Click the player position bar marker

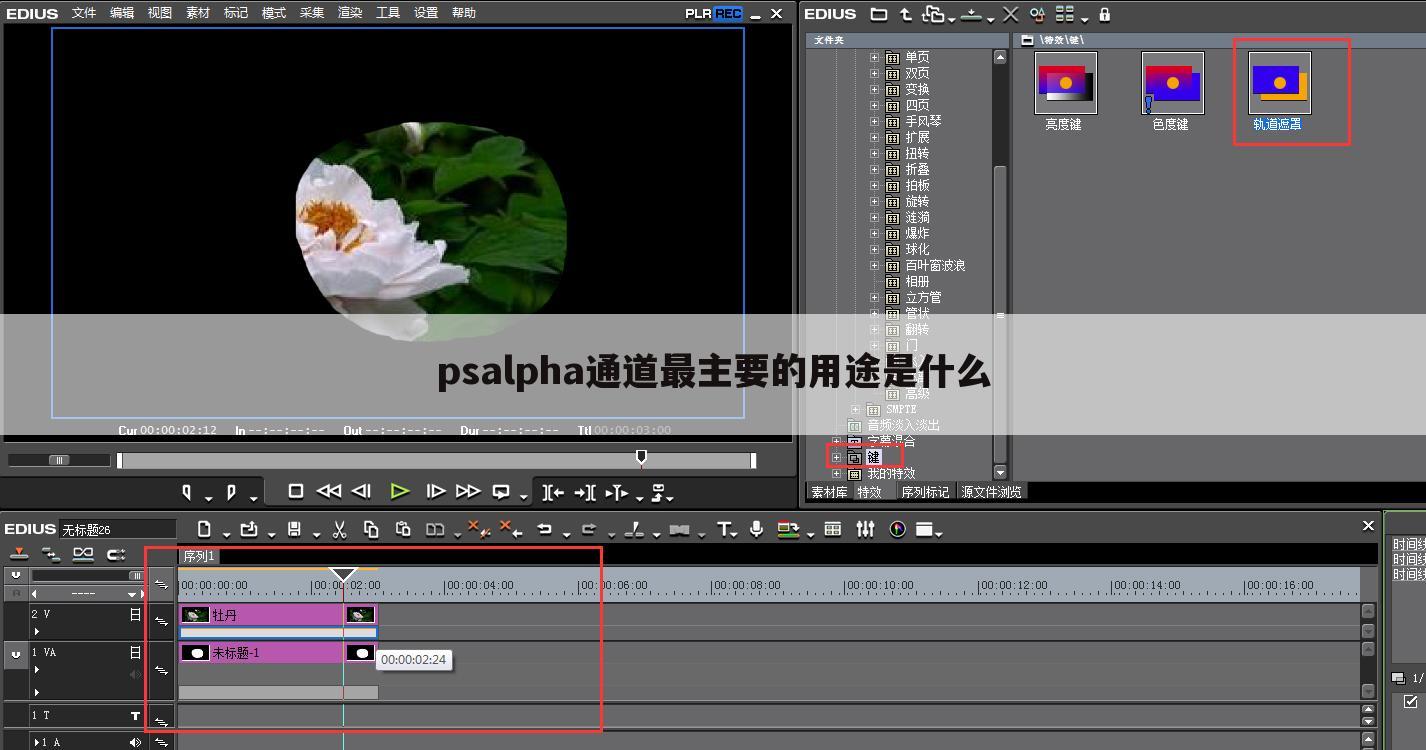point(641,457)
